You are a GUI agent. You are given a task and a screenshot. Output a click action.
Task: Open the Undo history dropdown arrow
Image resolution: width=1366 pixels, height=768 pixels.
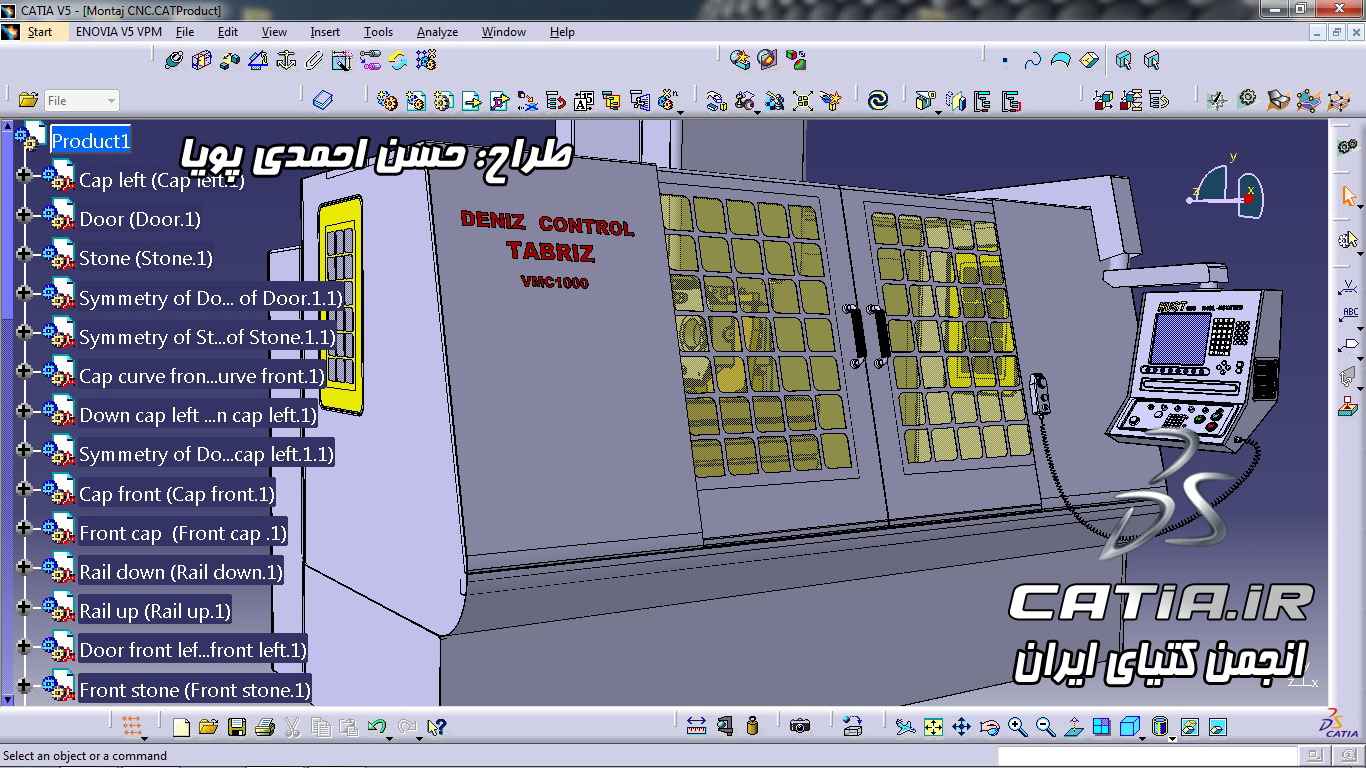click(x=389, y=739)
